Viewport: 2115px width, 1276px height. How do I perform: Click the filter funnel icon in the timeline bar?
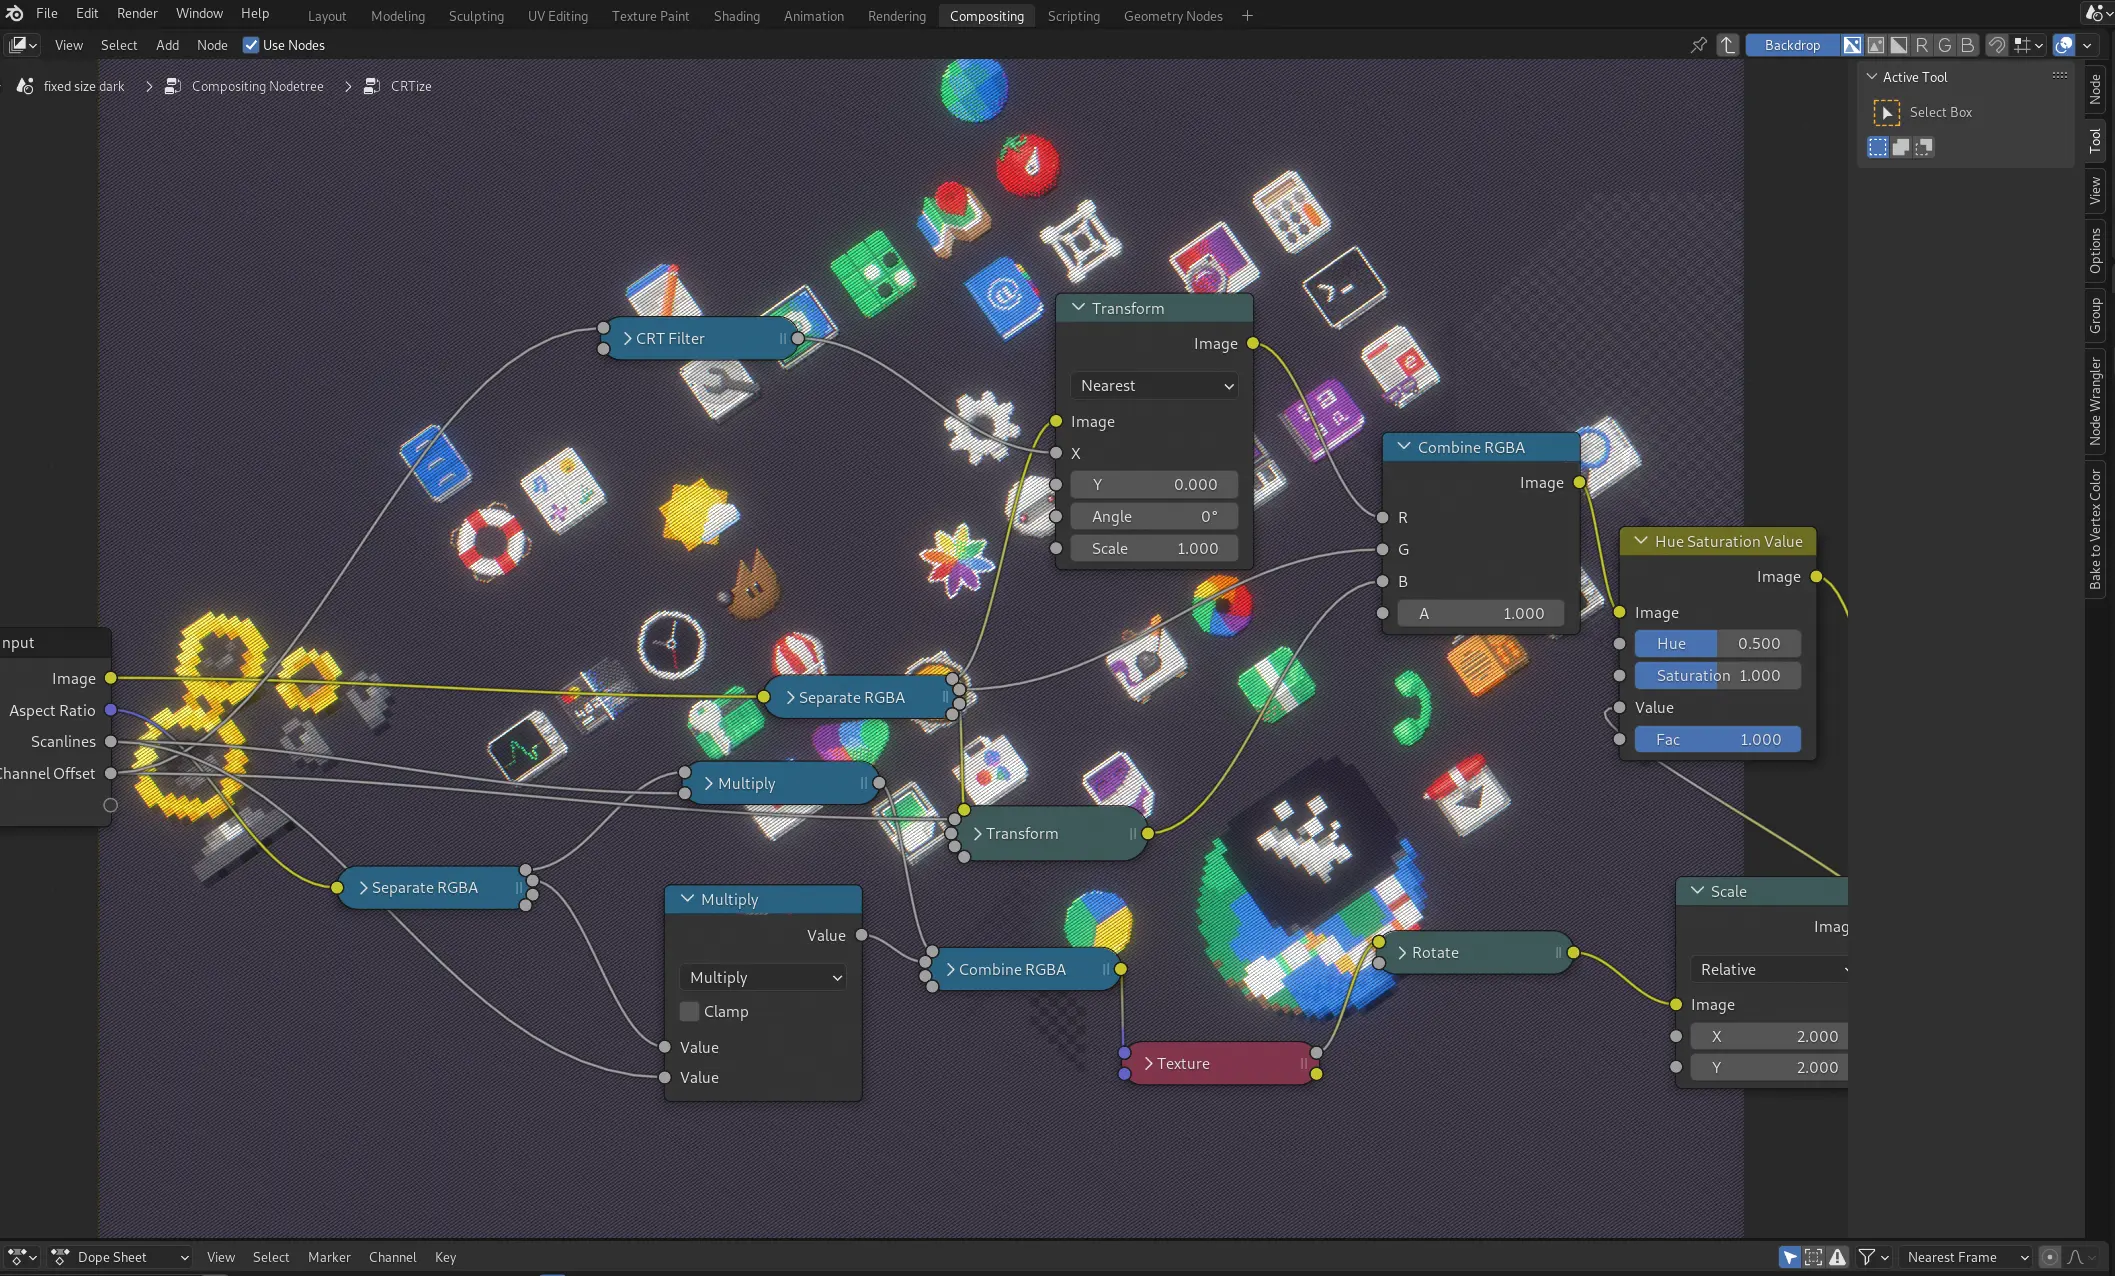coord(1866,1257)
